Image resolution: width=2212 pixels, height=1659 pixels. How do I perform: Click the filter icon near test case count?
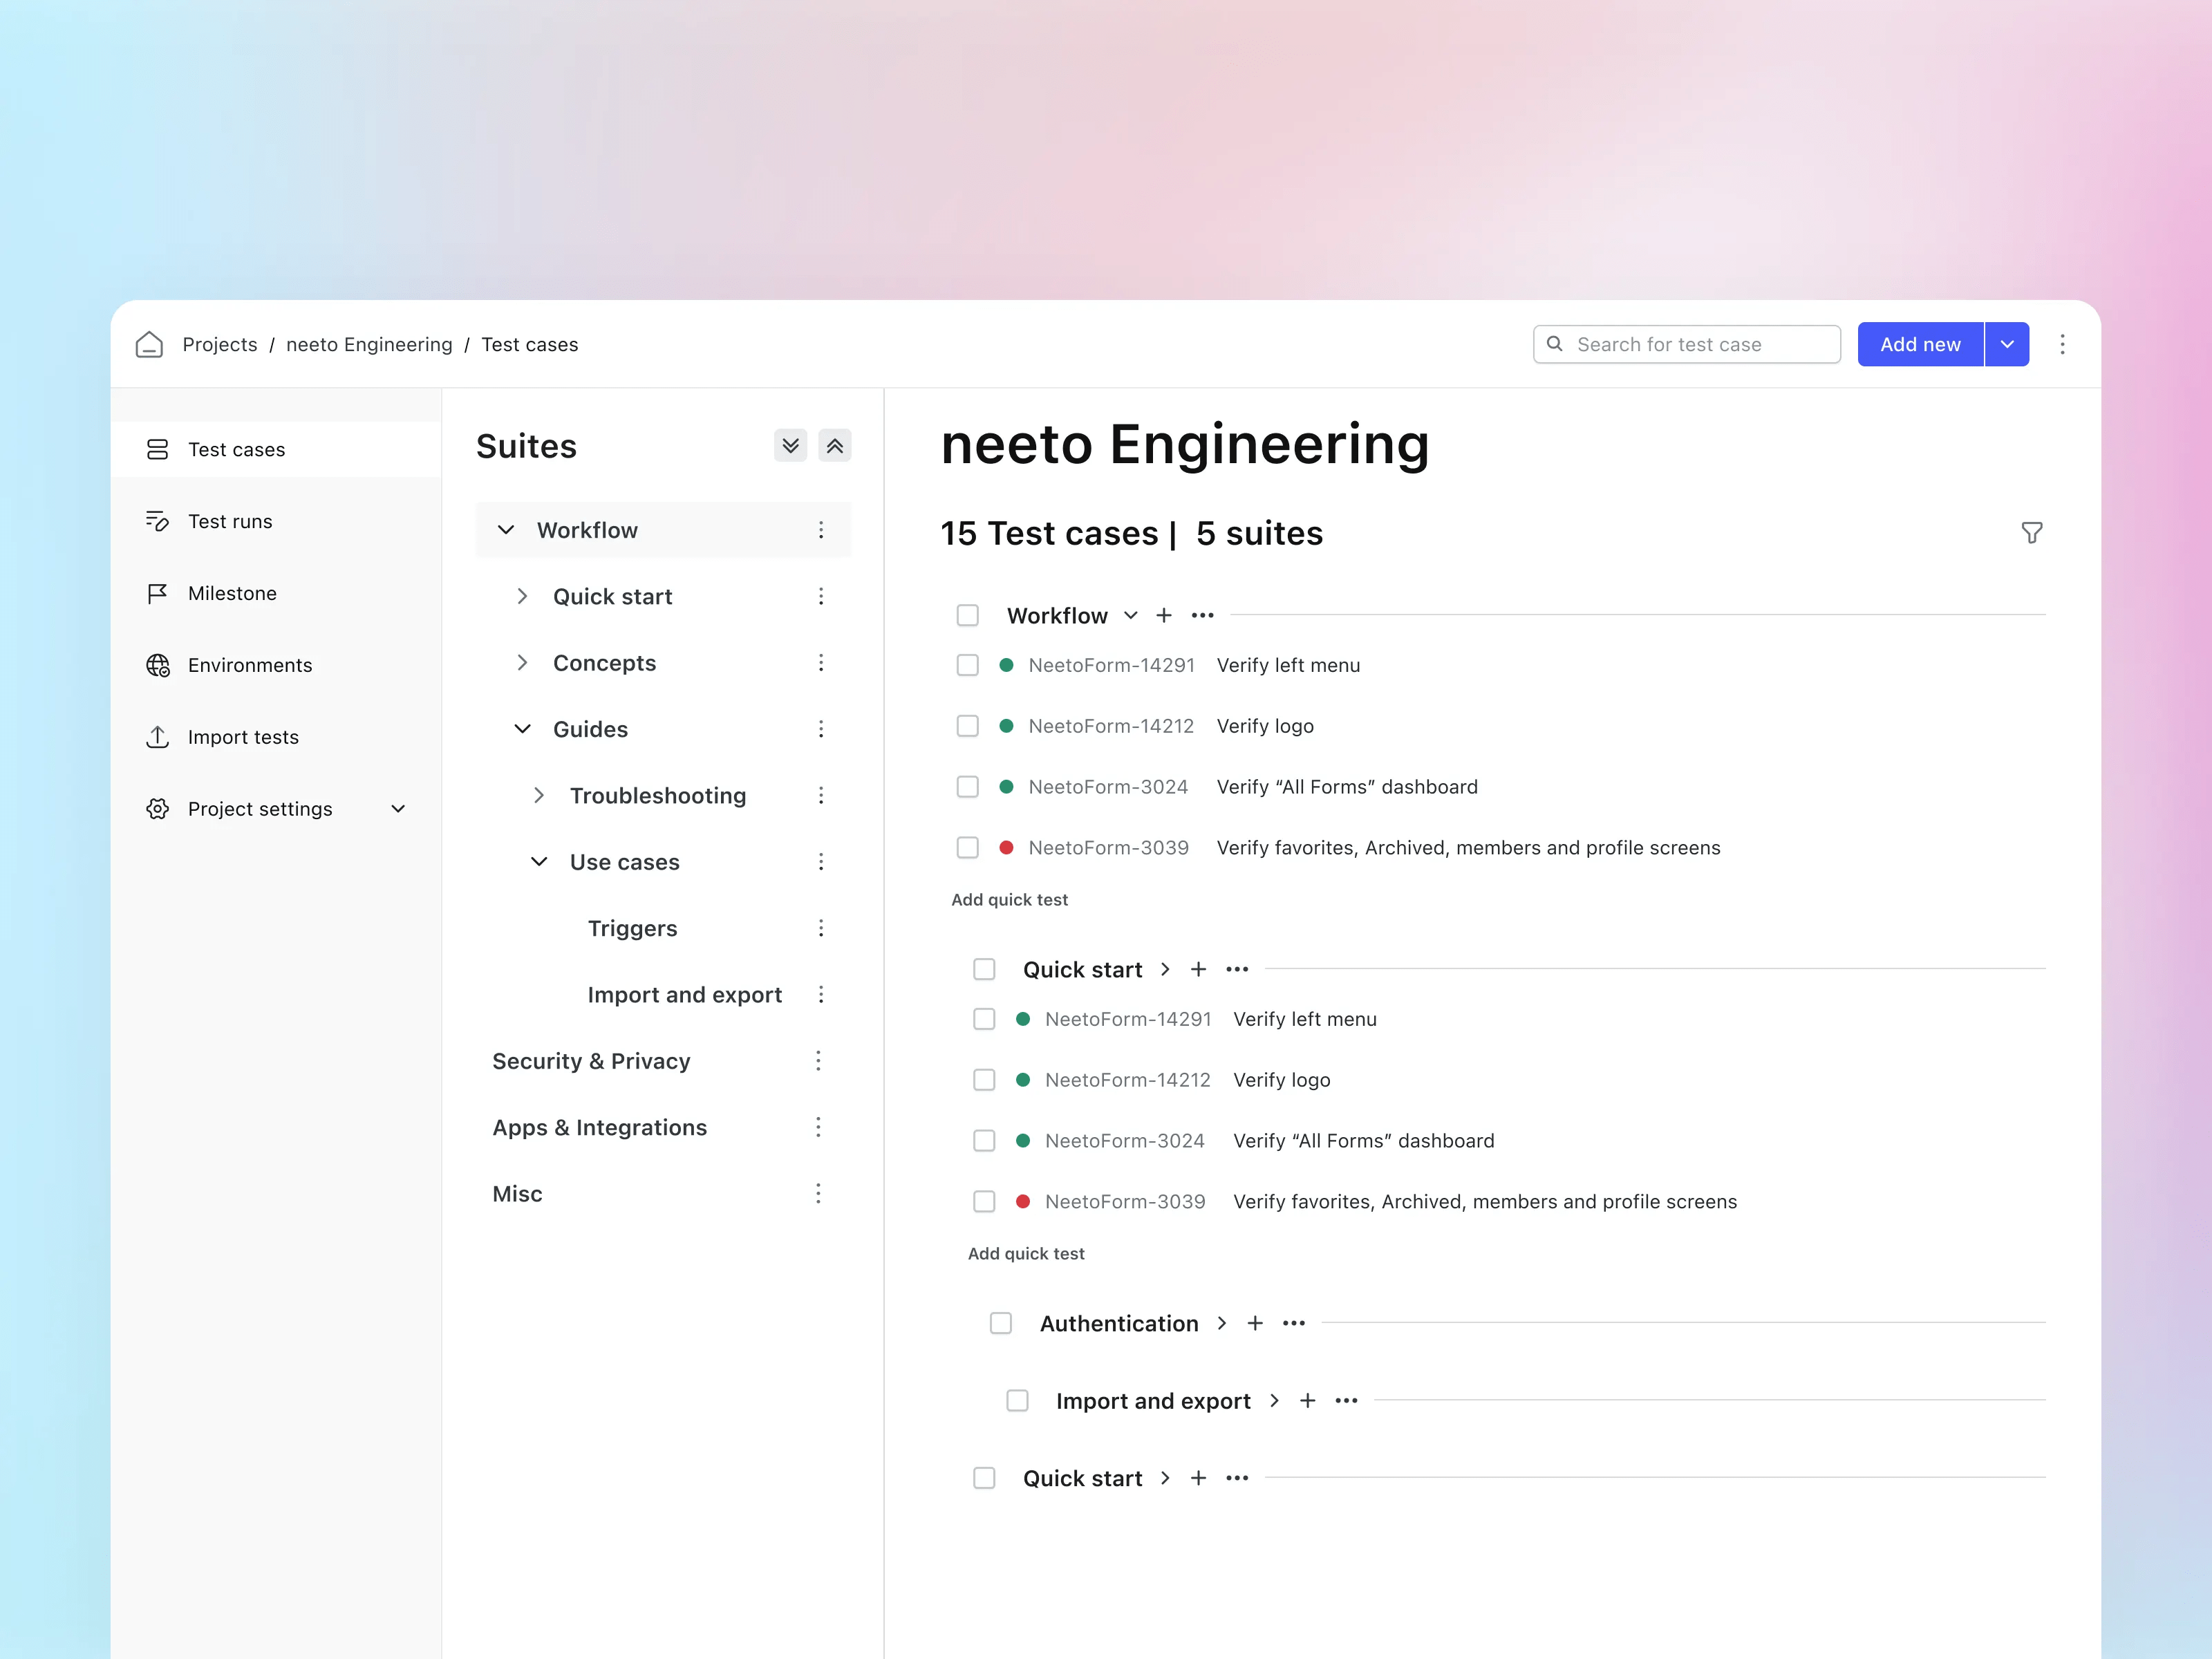tap(2032, 533)
